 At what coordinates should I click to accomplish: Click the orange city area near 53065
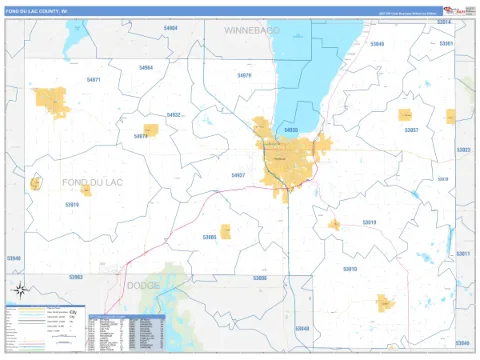point(226,232)
